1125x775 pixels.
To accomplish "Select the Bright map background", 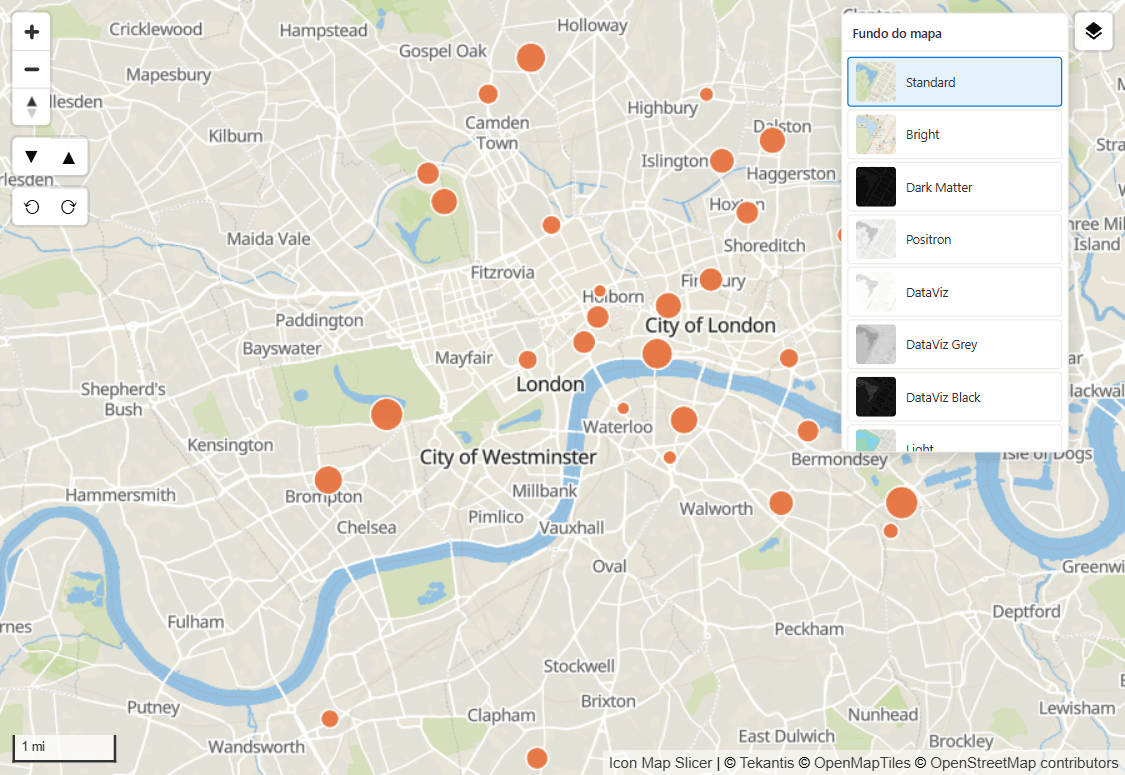I will click(954, 134).
